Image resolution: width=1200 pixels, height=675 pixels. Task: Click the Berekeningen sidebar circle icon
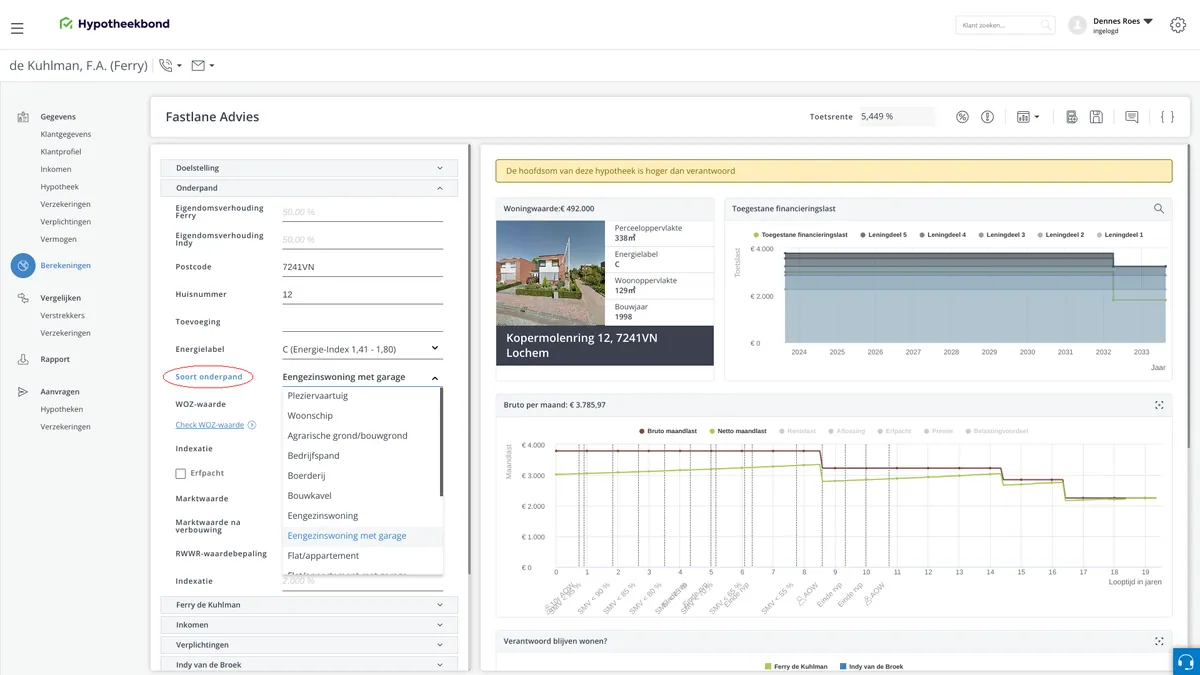coord(23,265)
